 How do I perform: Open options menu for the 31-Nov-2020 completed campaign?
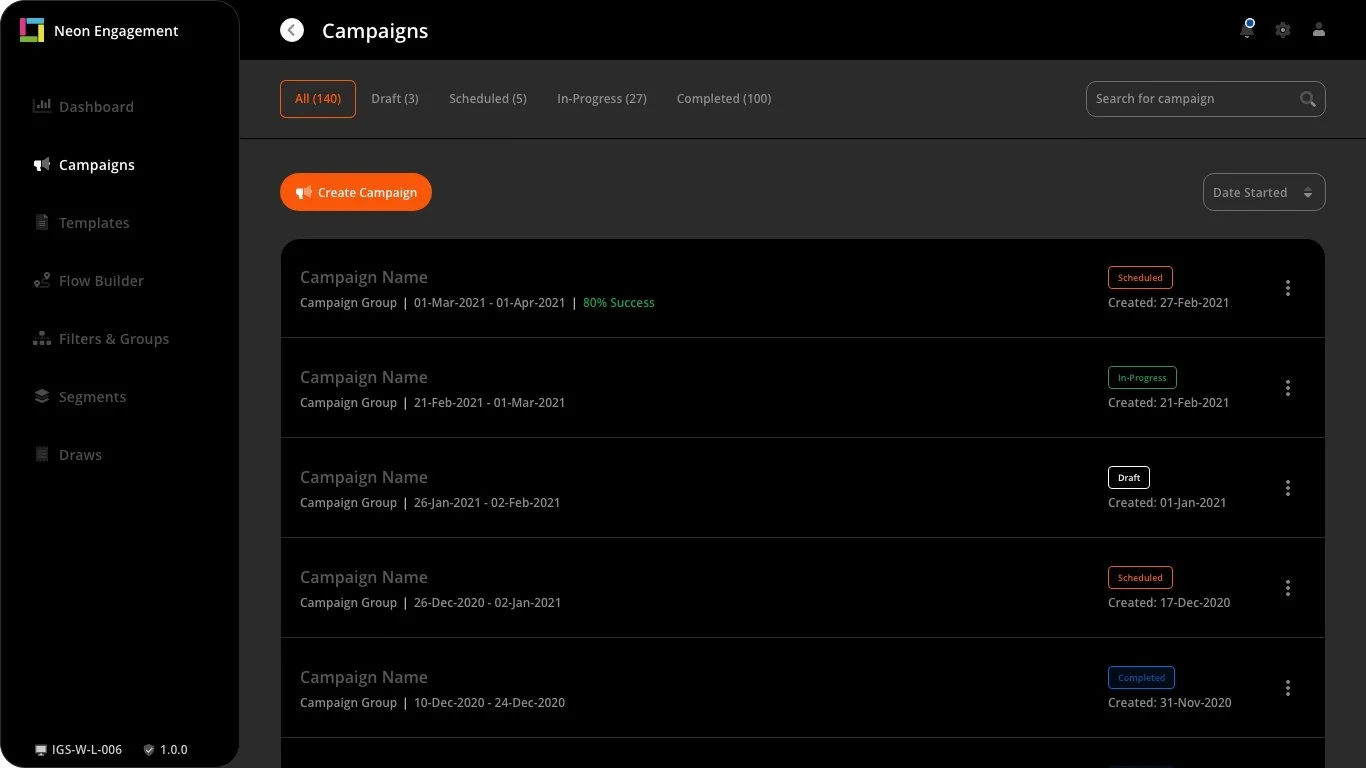(1288, 688)
